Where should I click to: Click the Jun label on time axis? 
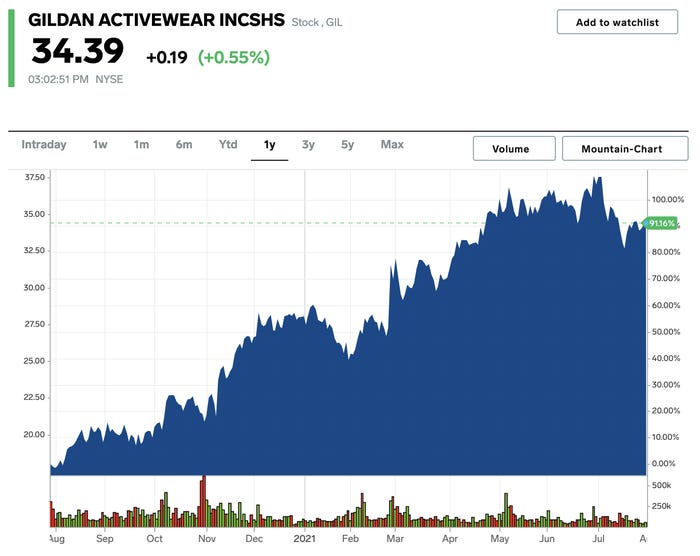pos(547,539)
